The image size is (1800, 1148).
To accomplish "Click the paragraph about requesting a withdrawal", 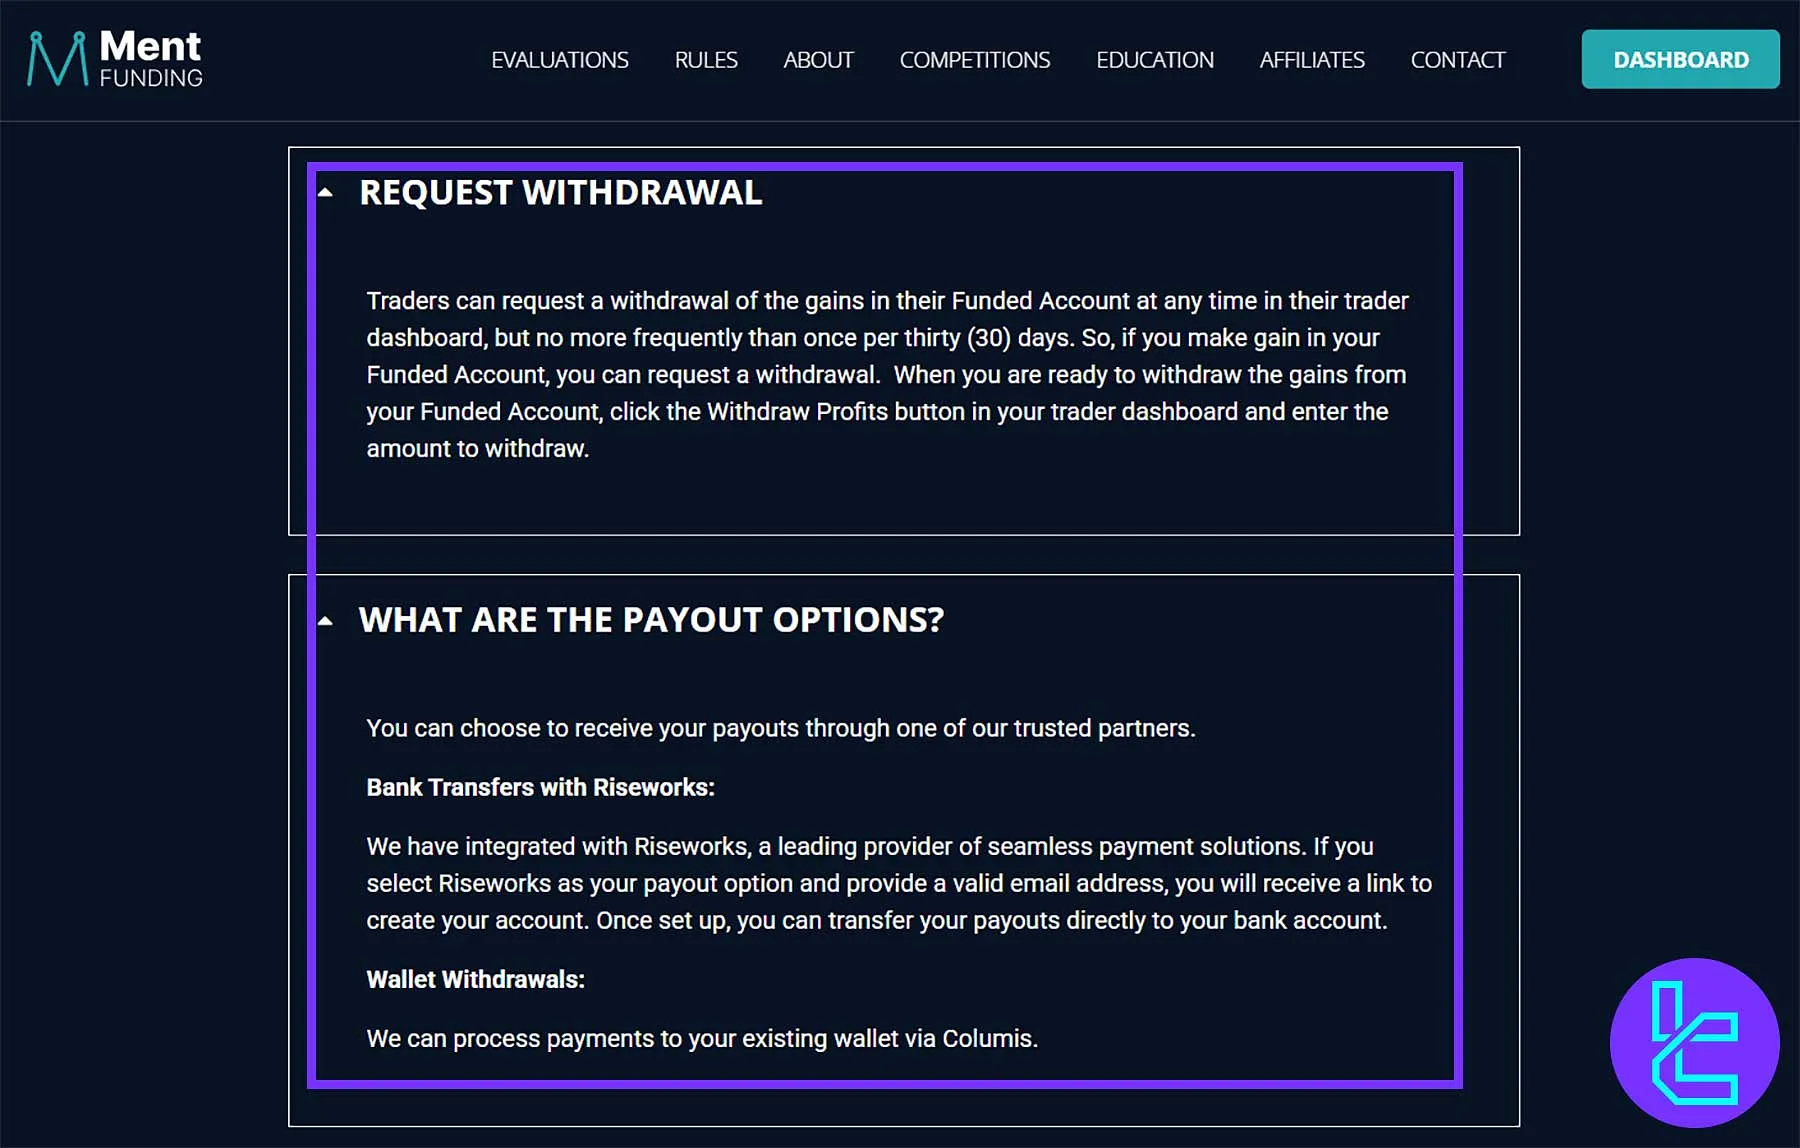I will pyautogui.click(x=886, y=375).
